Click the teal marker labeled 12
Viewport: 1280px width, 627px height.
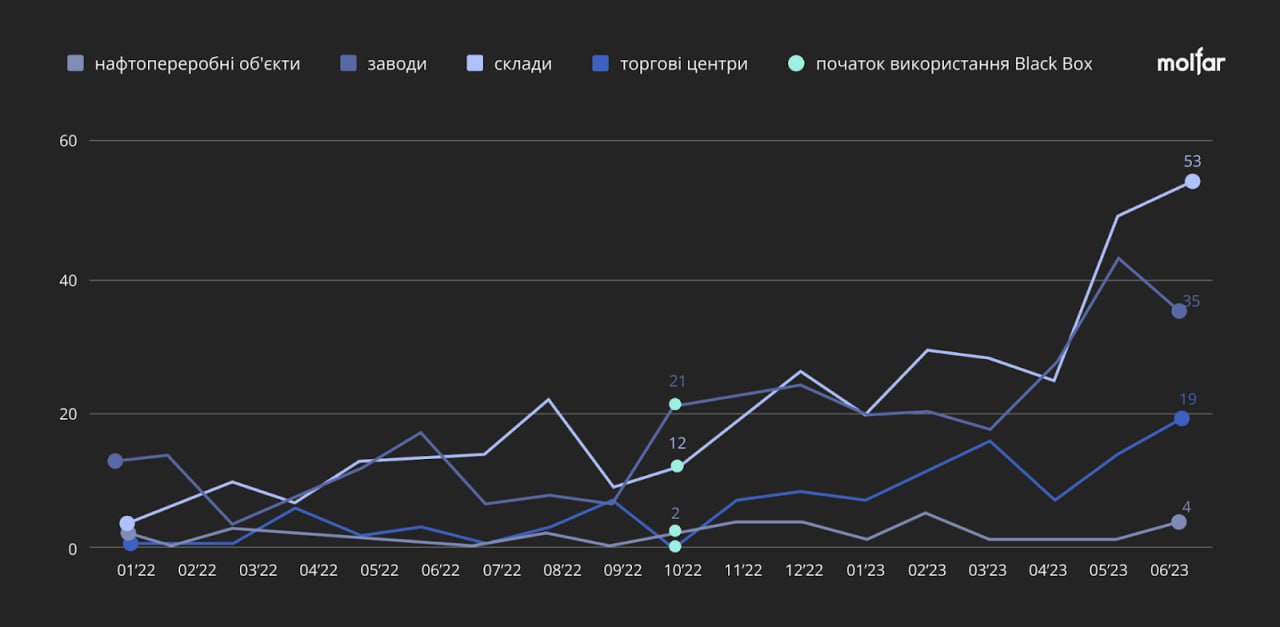click(677, 466)
